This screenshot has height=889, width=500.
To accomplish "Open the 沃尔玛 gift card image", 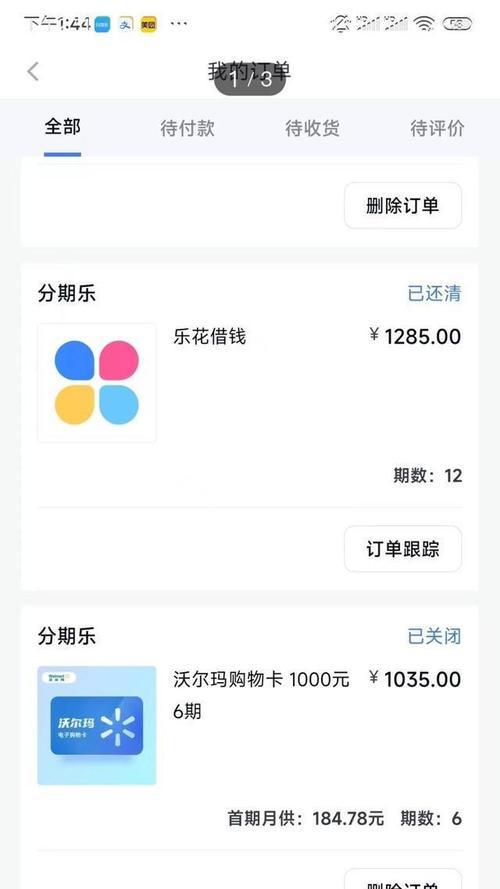I will pyautogui.click(x=97, y=725).
